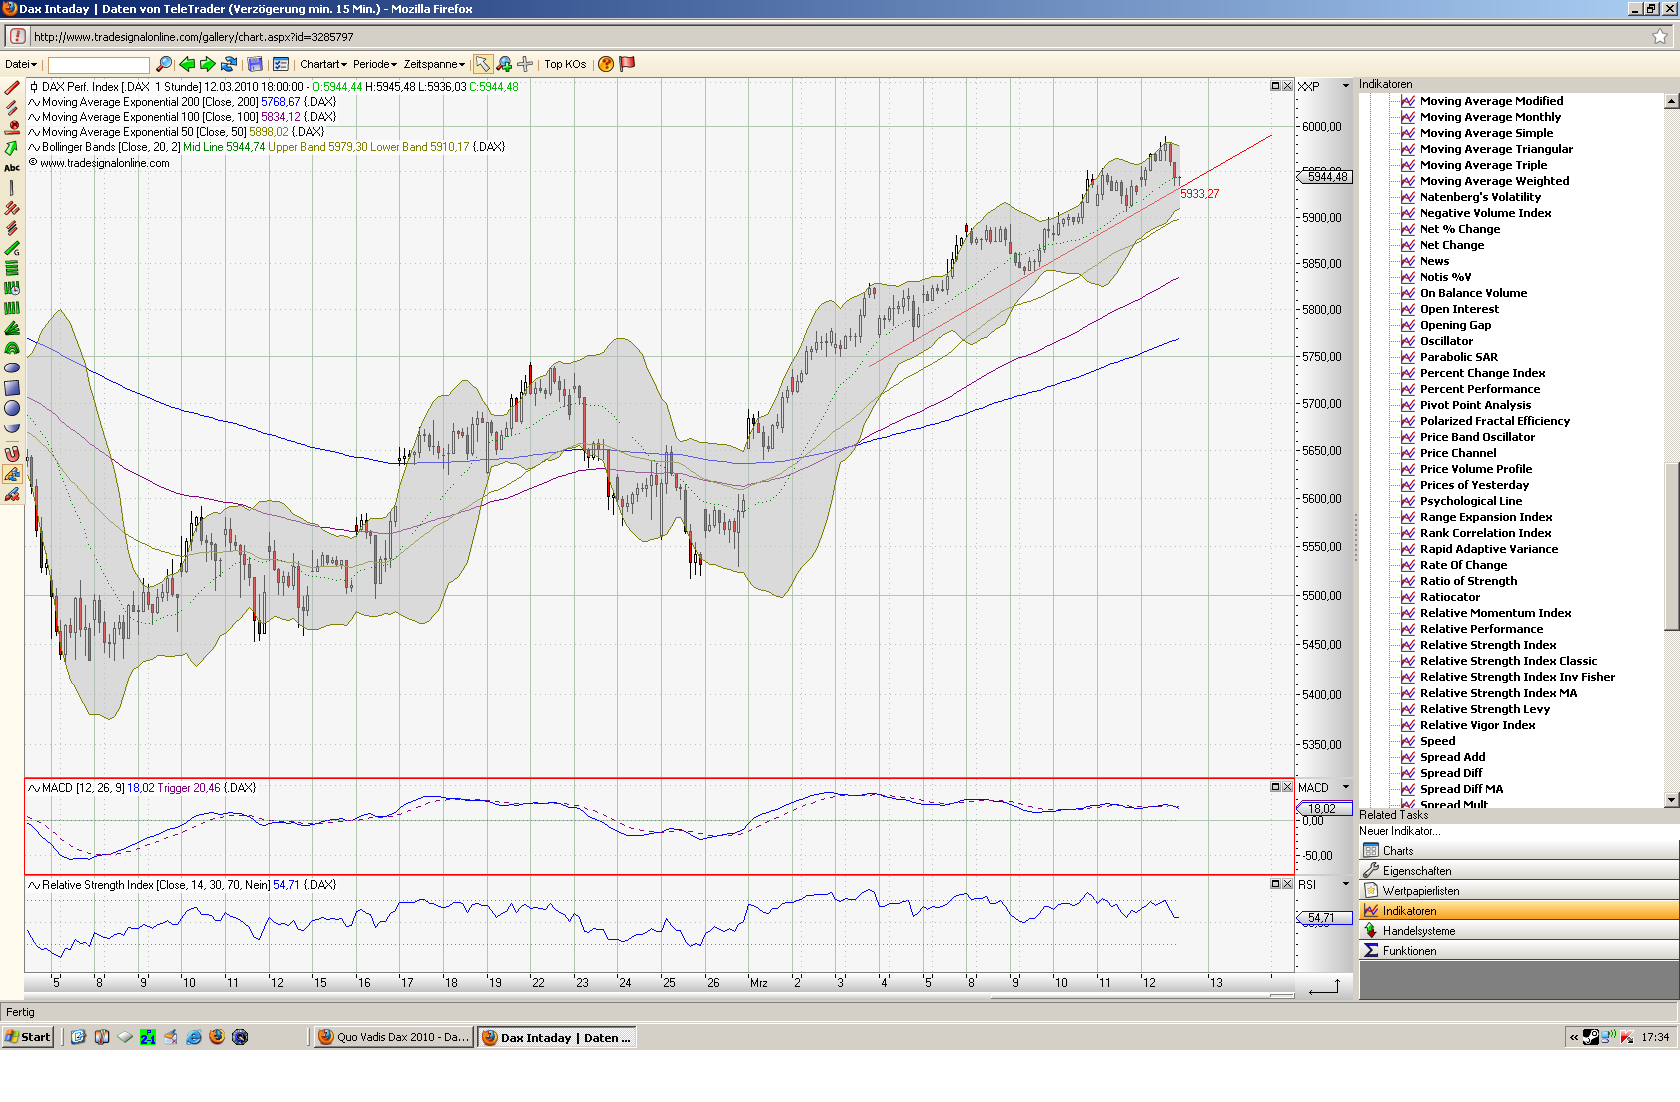Open the RSI axis dropdown arrow
The image size is (1680, 1102).
(x=1346, y=884)
